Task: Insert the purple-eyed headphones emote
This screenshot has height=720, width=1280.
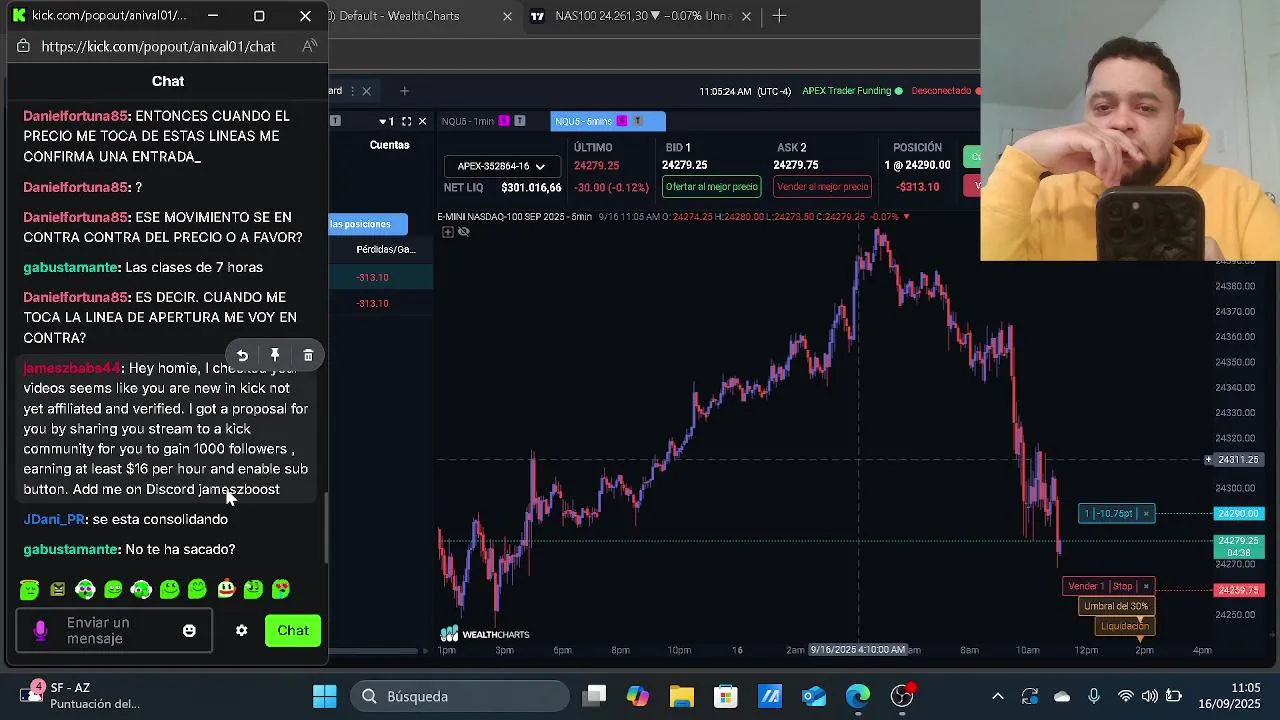Action: coord(85,589)
